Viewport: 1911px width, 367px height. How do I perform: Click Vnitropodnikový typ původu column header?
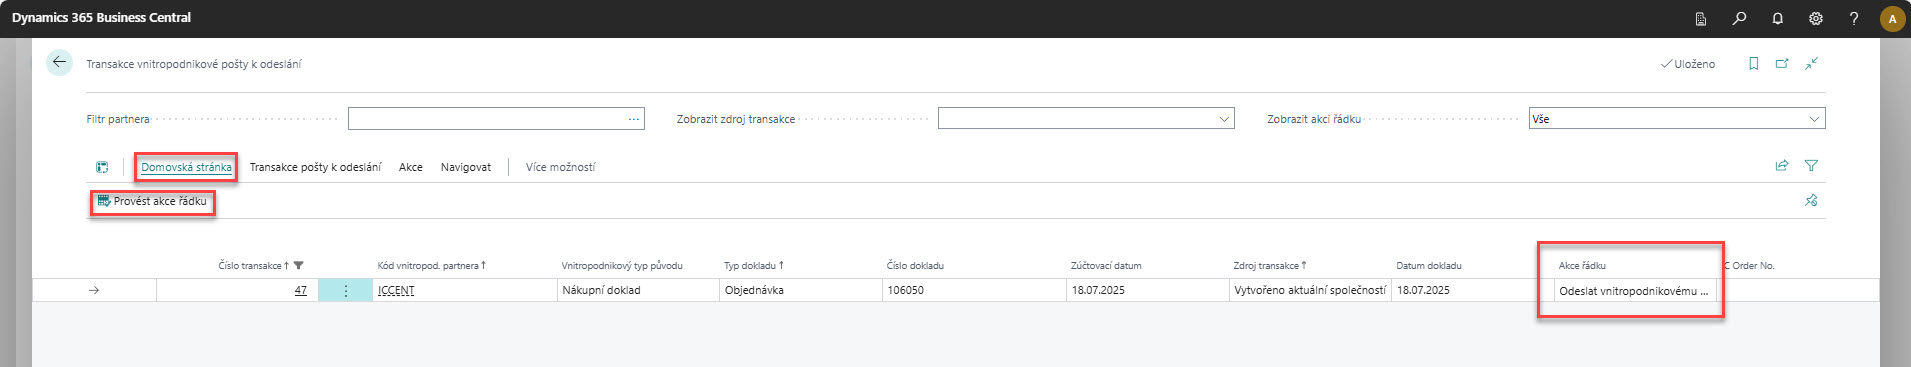(x=622, y=265)
